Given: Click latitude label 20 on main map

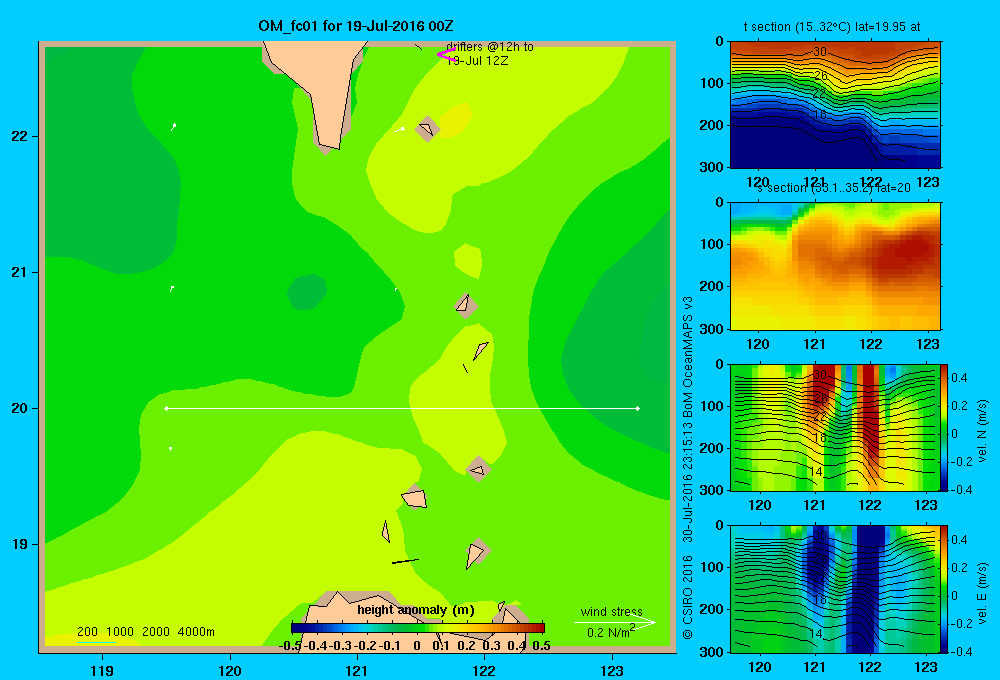Looking at the screenshot, I should (20, 408).
